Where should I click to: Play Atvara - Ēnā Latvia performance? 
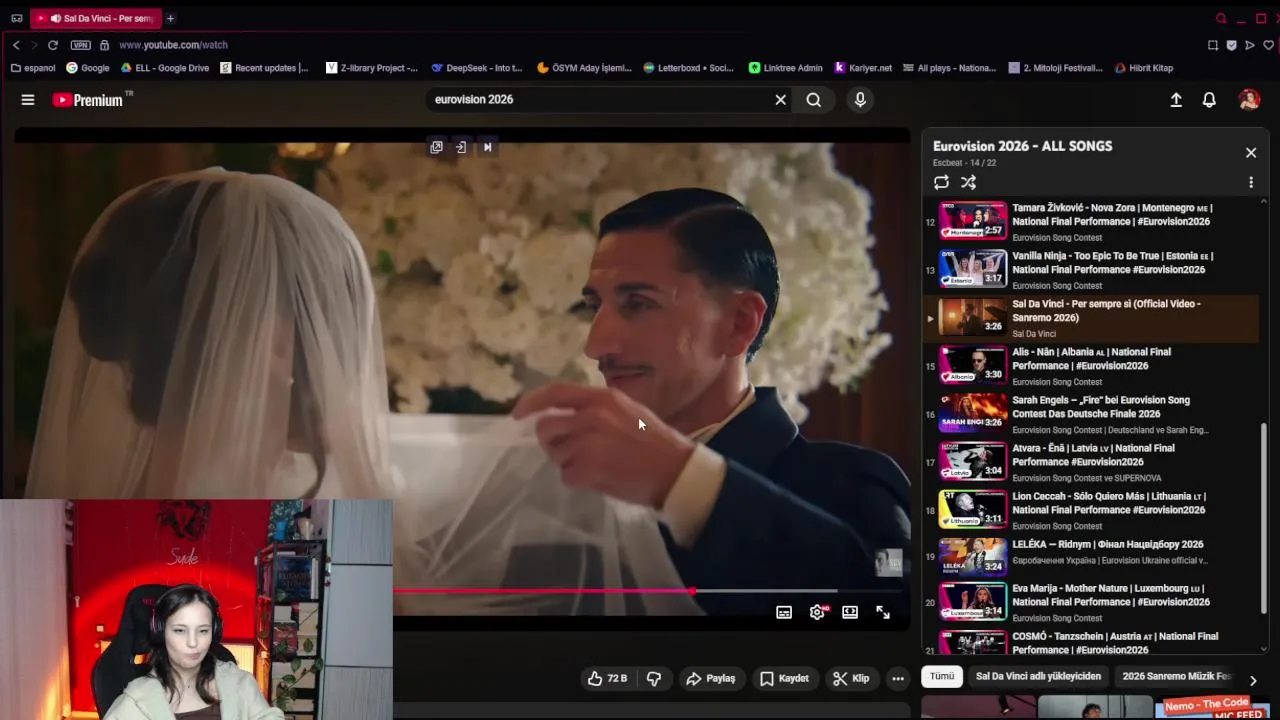point(1092,462)
